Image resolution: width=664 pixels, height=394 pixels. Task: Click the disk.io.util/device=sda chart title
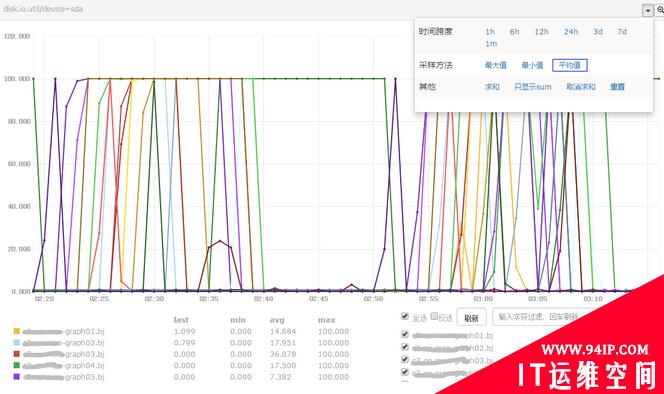pyautogui.click(x=43, y=8)
